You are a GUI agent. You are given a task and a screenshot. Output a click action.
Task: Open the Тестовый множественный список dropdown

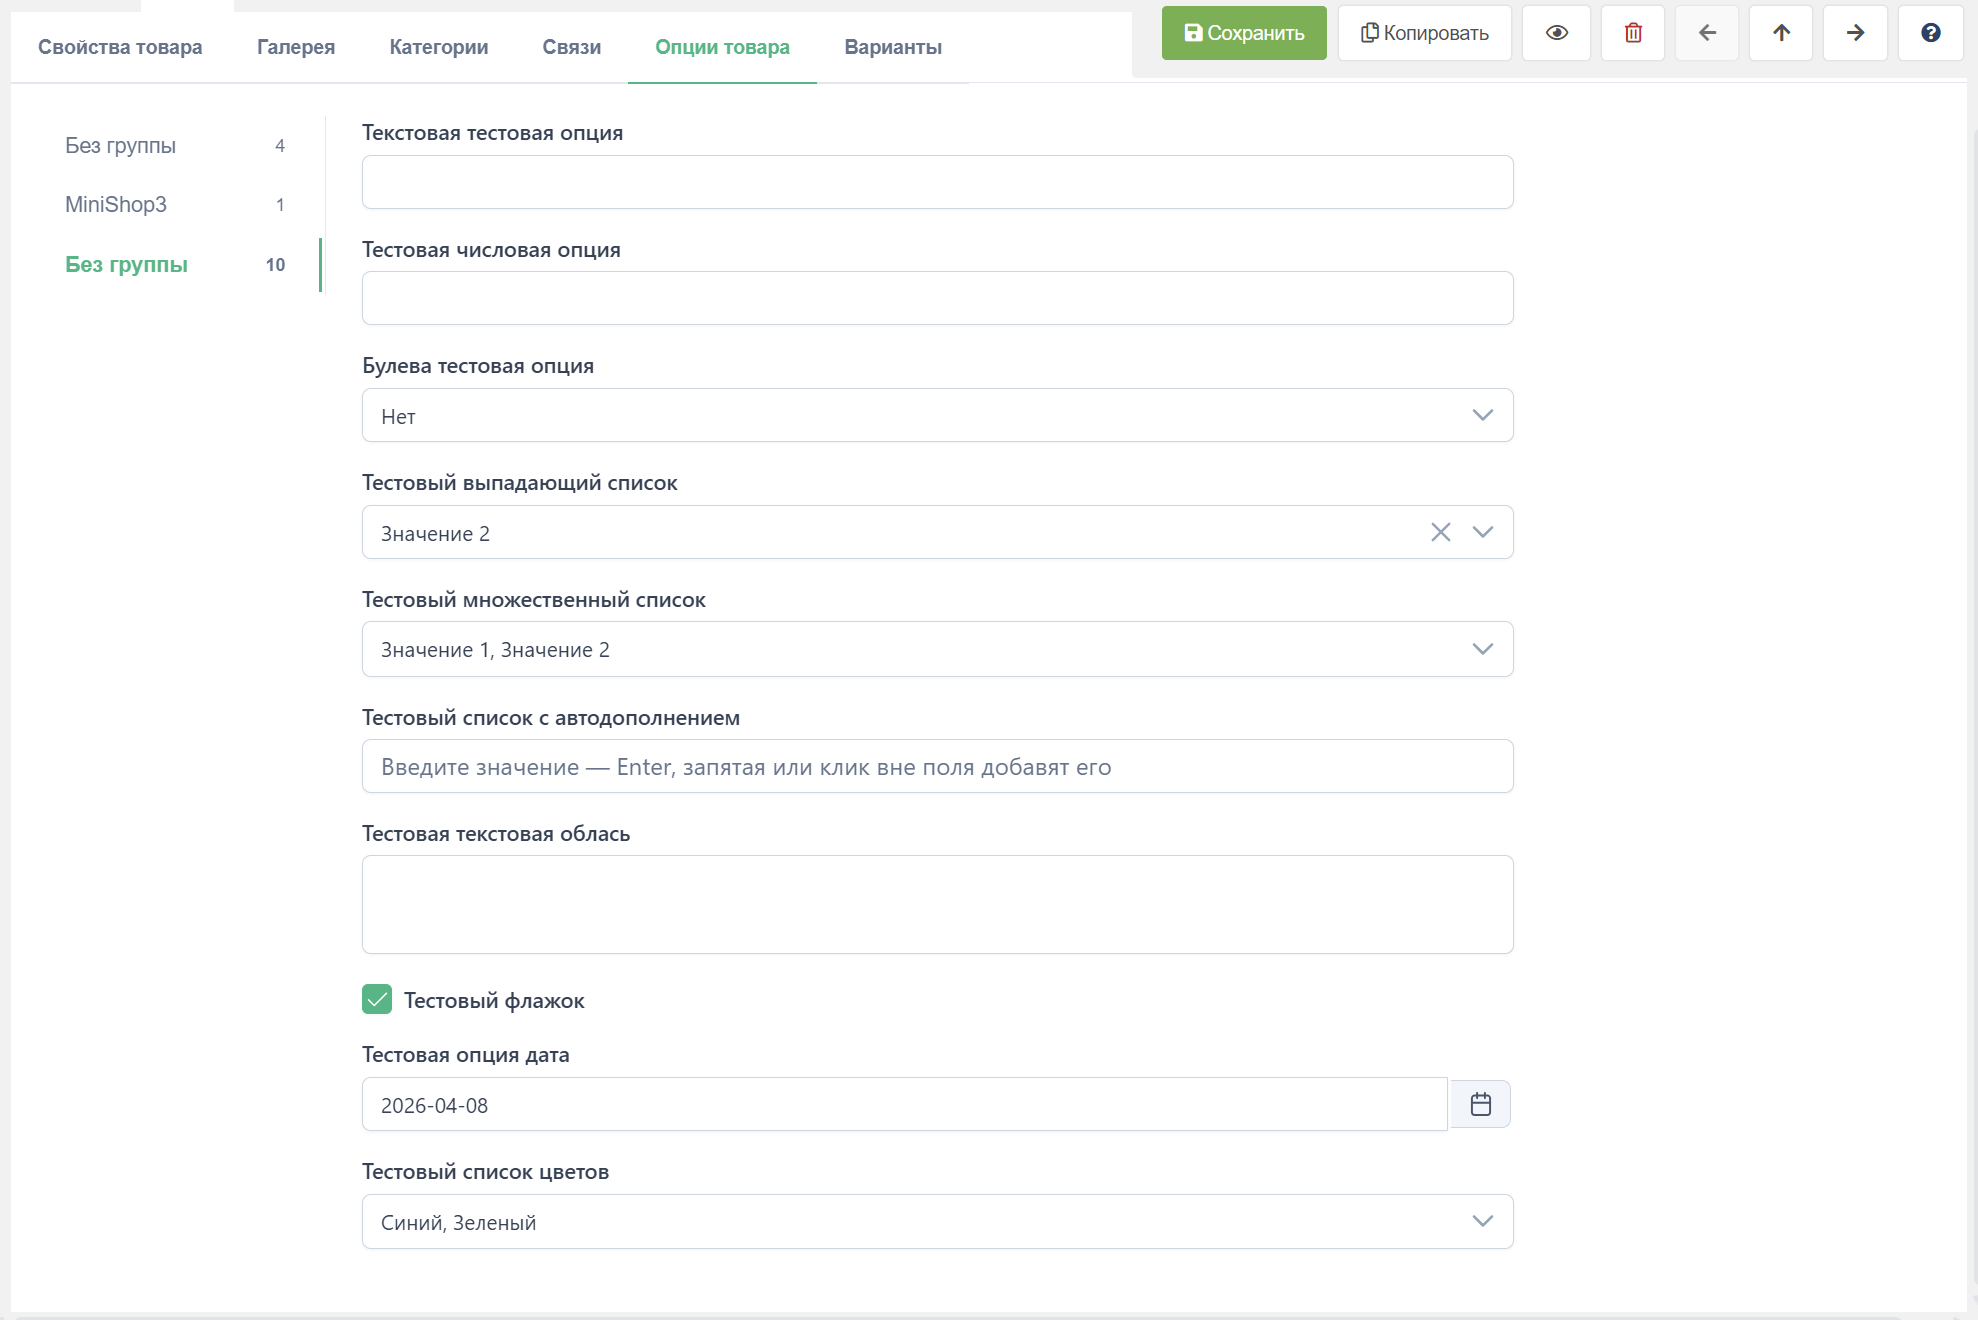[x=1482, y=649]
